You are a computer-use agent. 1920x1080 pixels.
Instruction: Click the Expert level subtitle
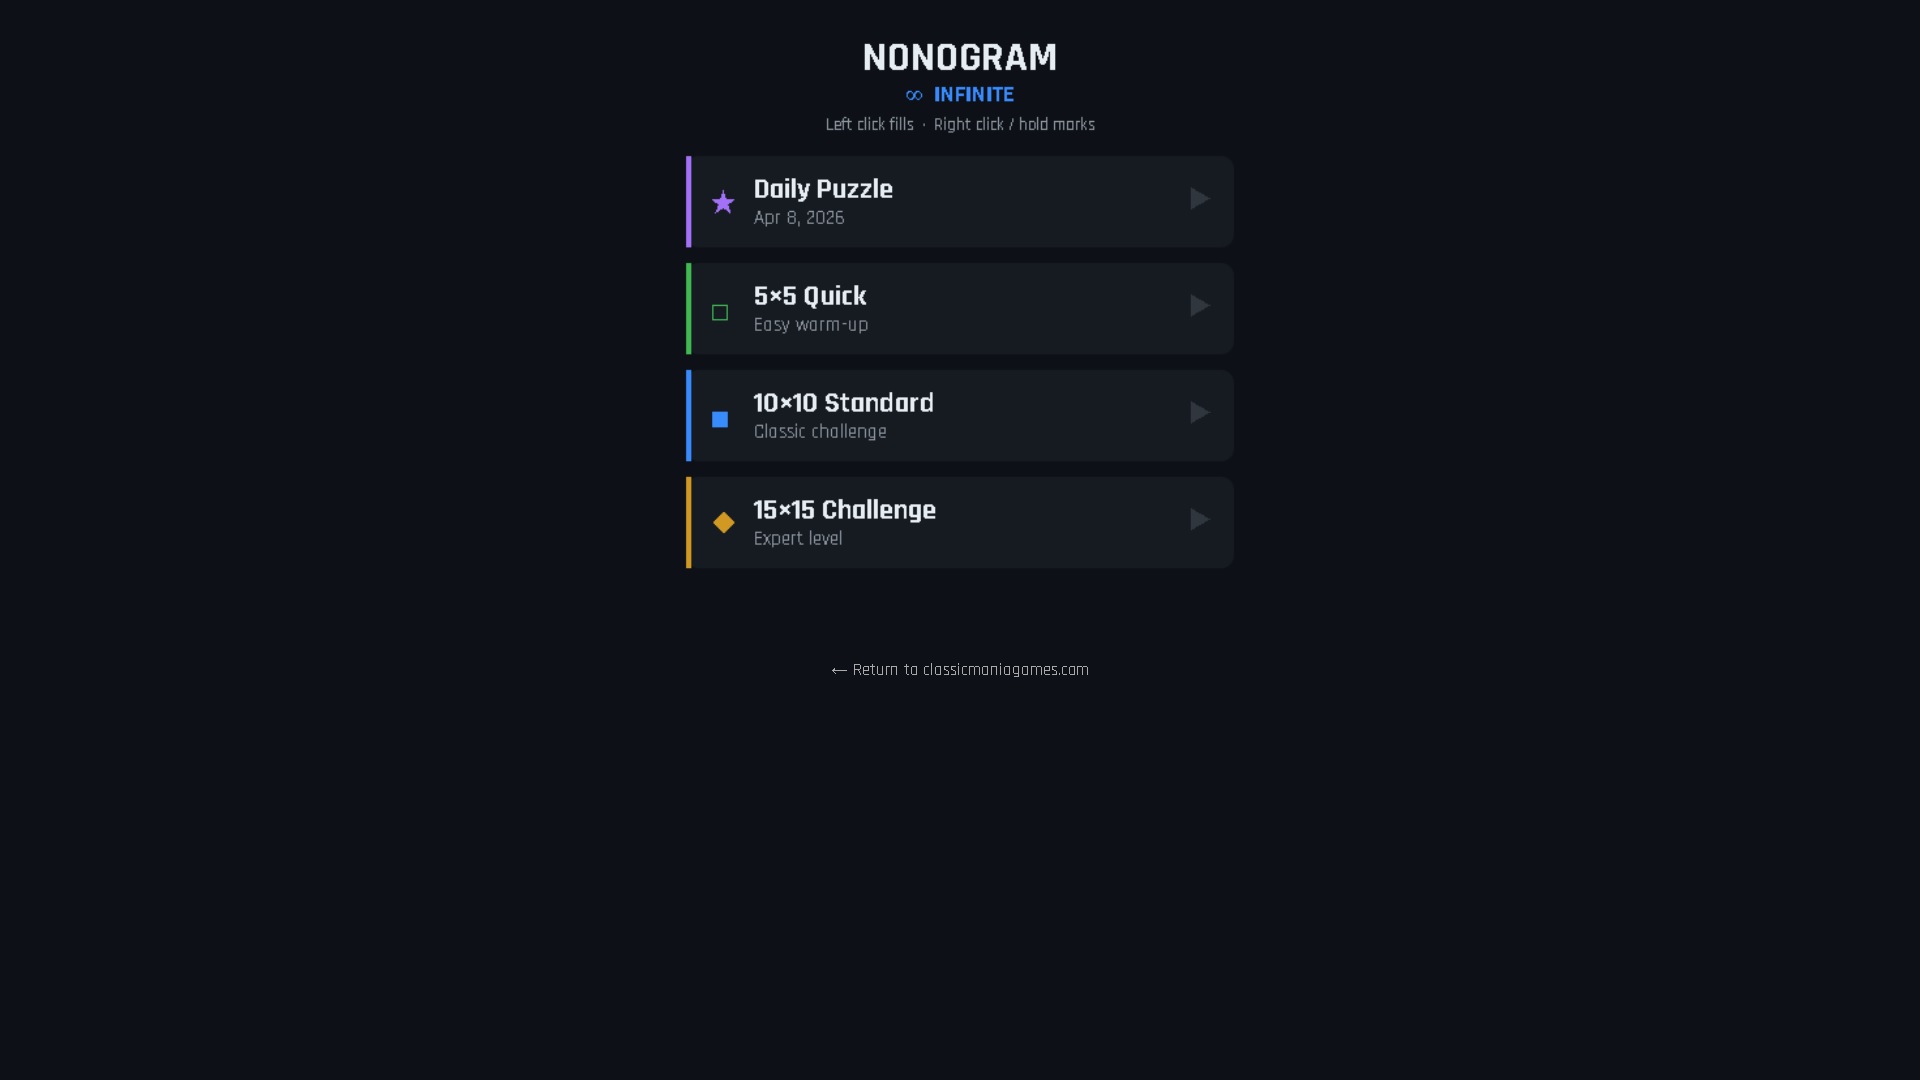pos(797,539)
